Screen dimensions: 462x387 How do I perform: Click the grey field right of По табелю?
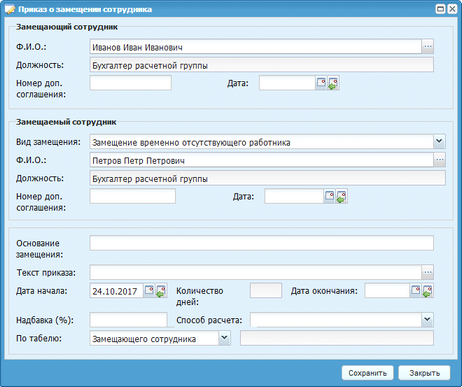pyautogui.click(x=337, y=338)
